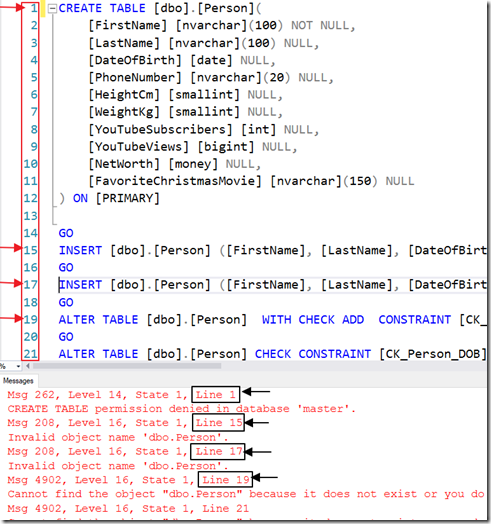Click the ON [PRIMARY] text
The height and width of the screenshot is (524, 491).
(x=116, y=199)
